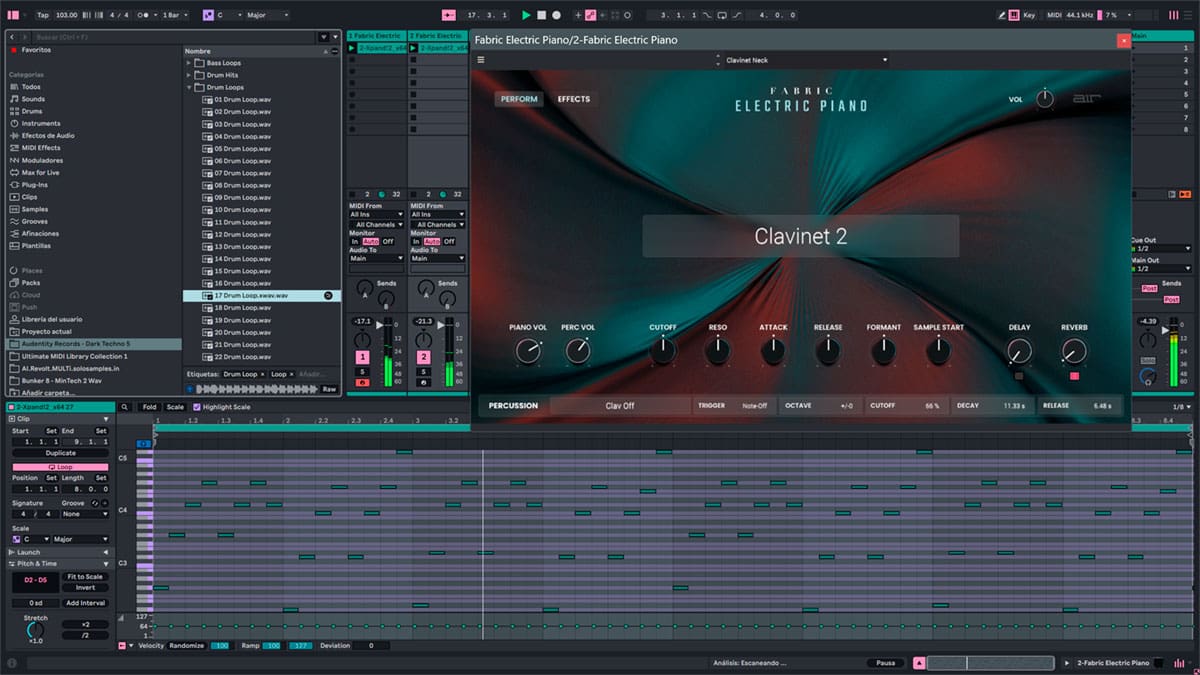The height and width of the screenshot is (675, 1200).
Task: Click the transport Stop button
Action: (x=541, y=15)
